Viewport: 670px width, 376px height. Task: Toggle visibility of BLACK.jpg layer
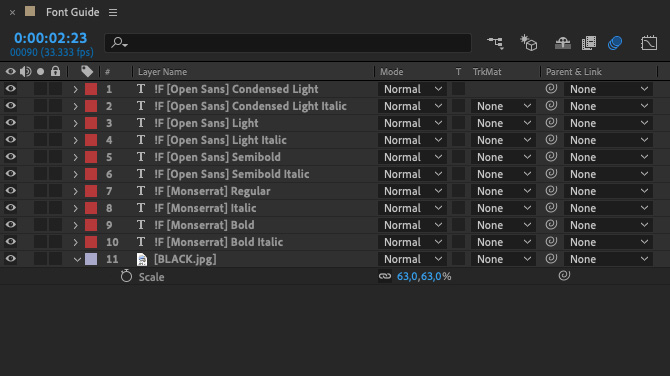10,259
